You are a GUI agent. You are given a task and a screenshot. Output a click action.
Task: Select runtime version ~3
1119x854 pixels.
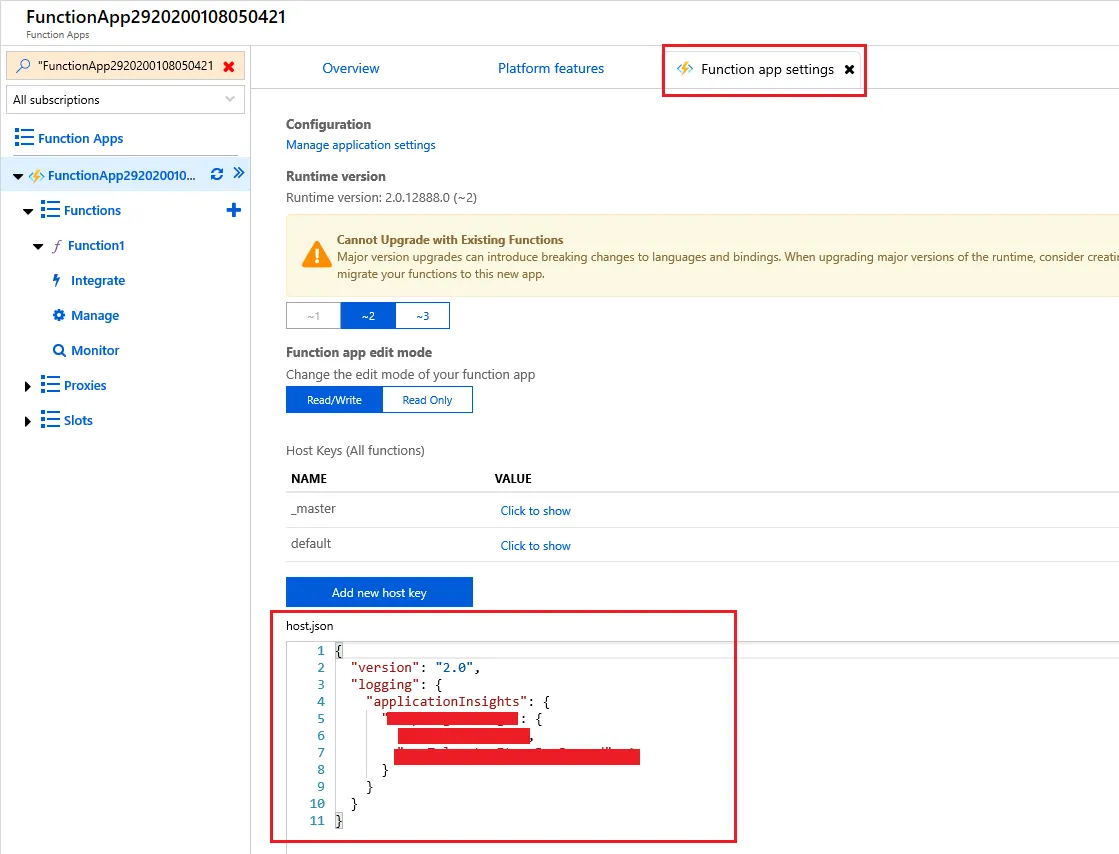422,315
